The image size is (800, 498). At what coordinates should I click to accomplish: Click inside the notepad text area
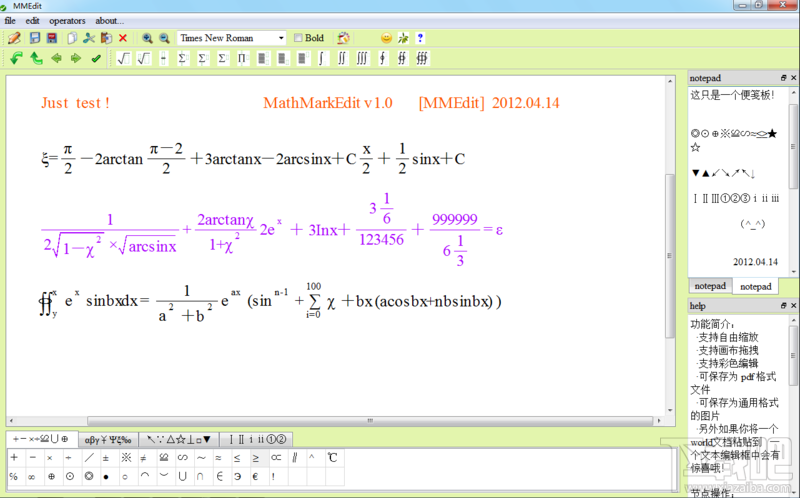[x=738, y=182]
